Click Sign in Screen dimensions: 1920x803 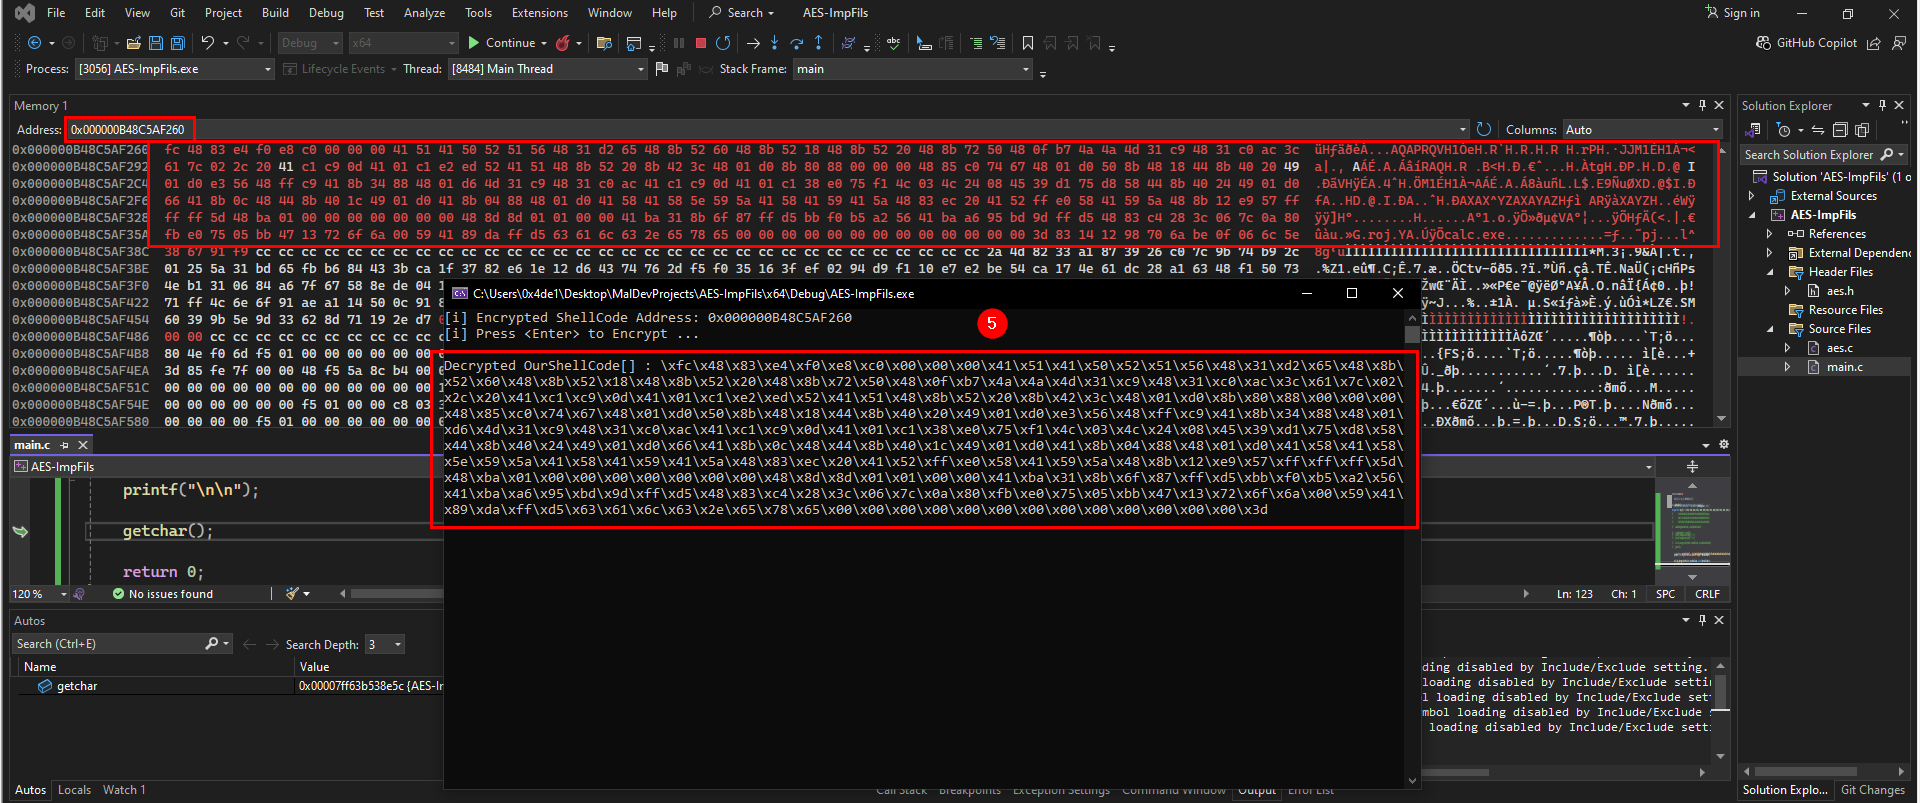(1733, 13)
